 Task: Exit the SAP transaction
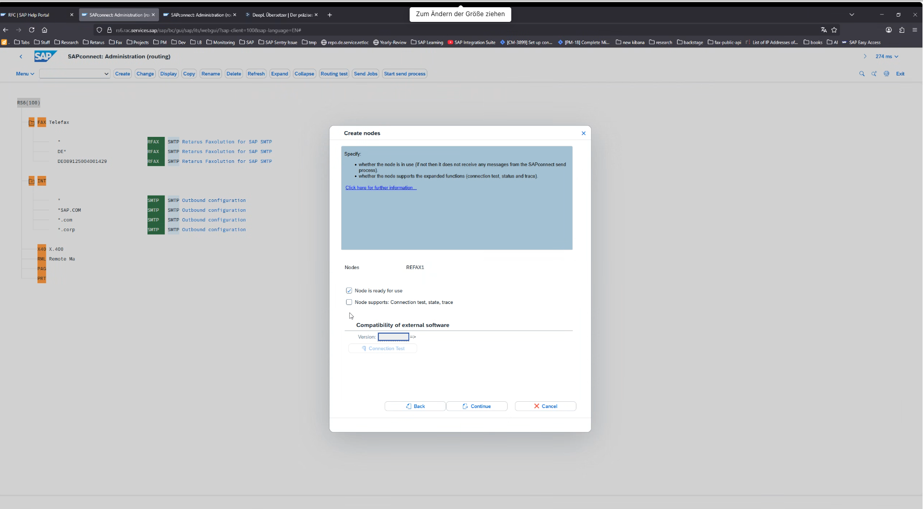(900, 74)
